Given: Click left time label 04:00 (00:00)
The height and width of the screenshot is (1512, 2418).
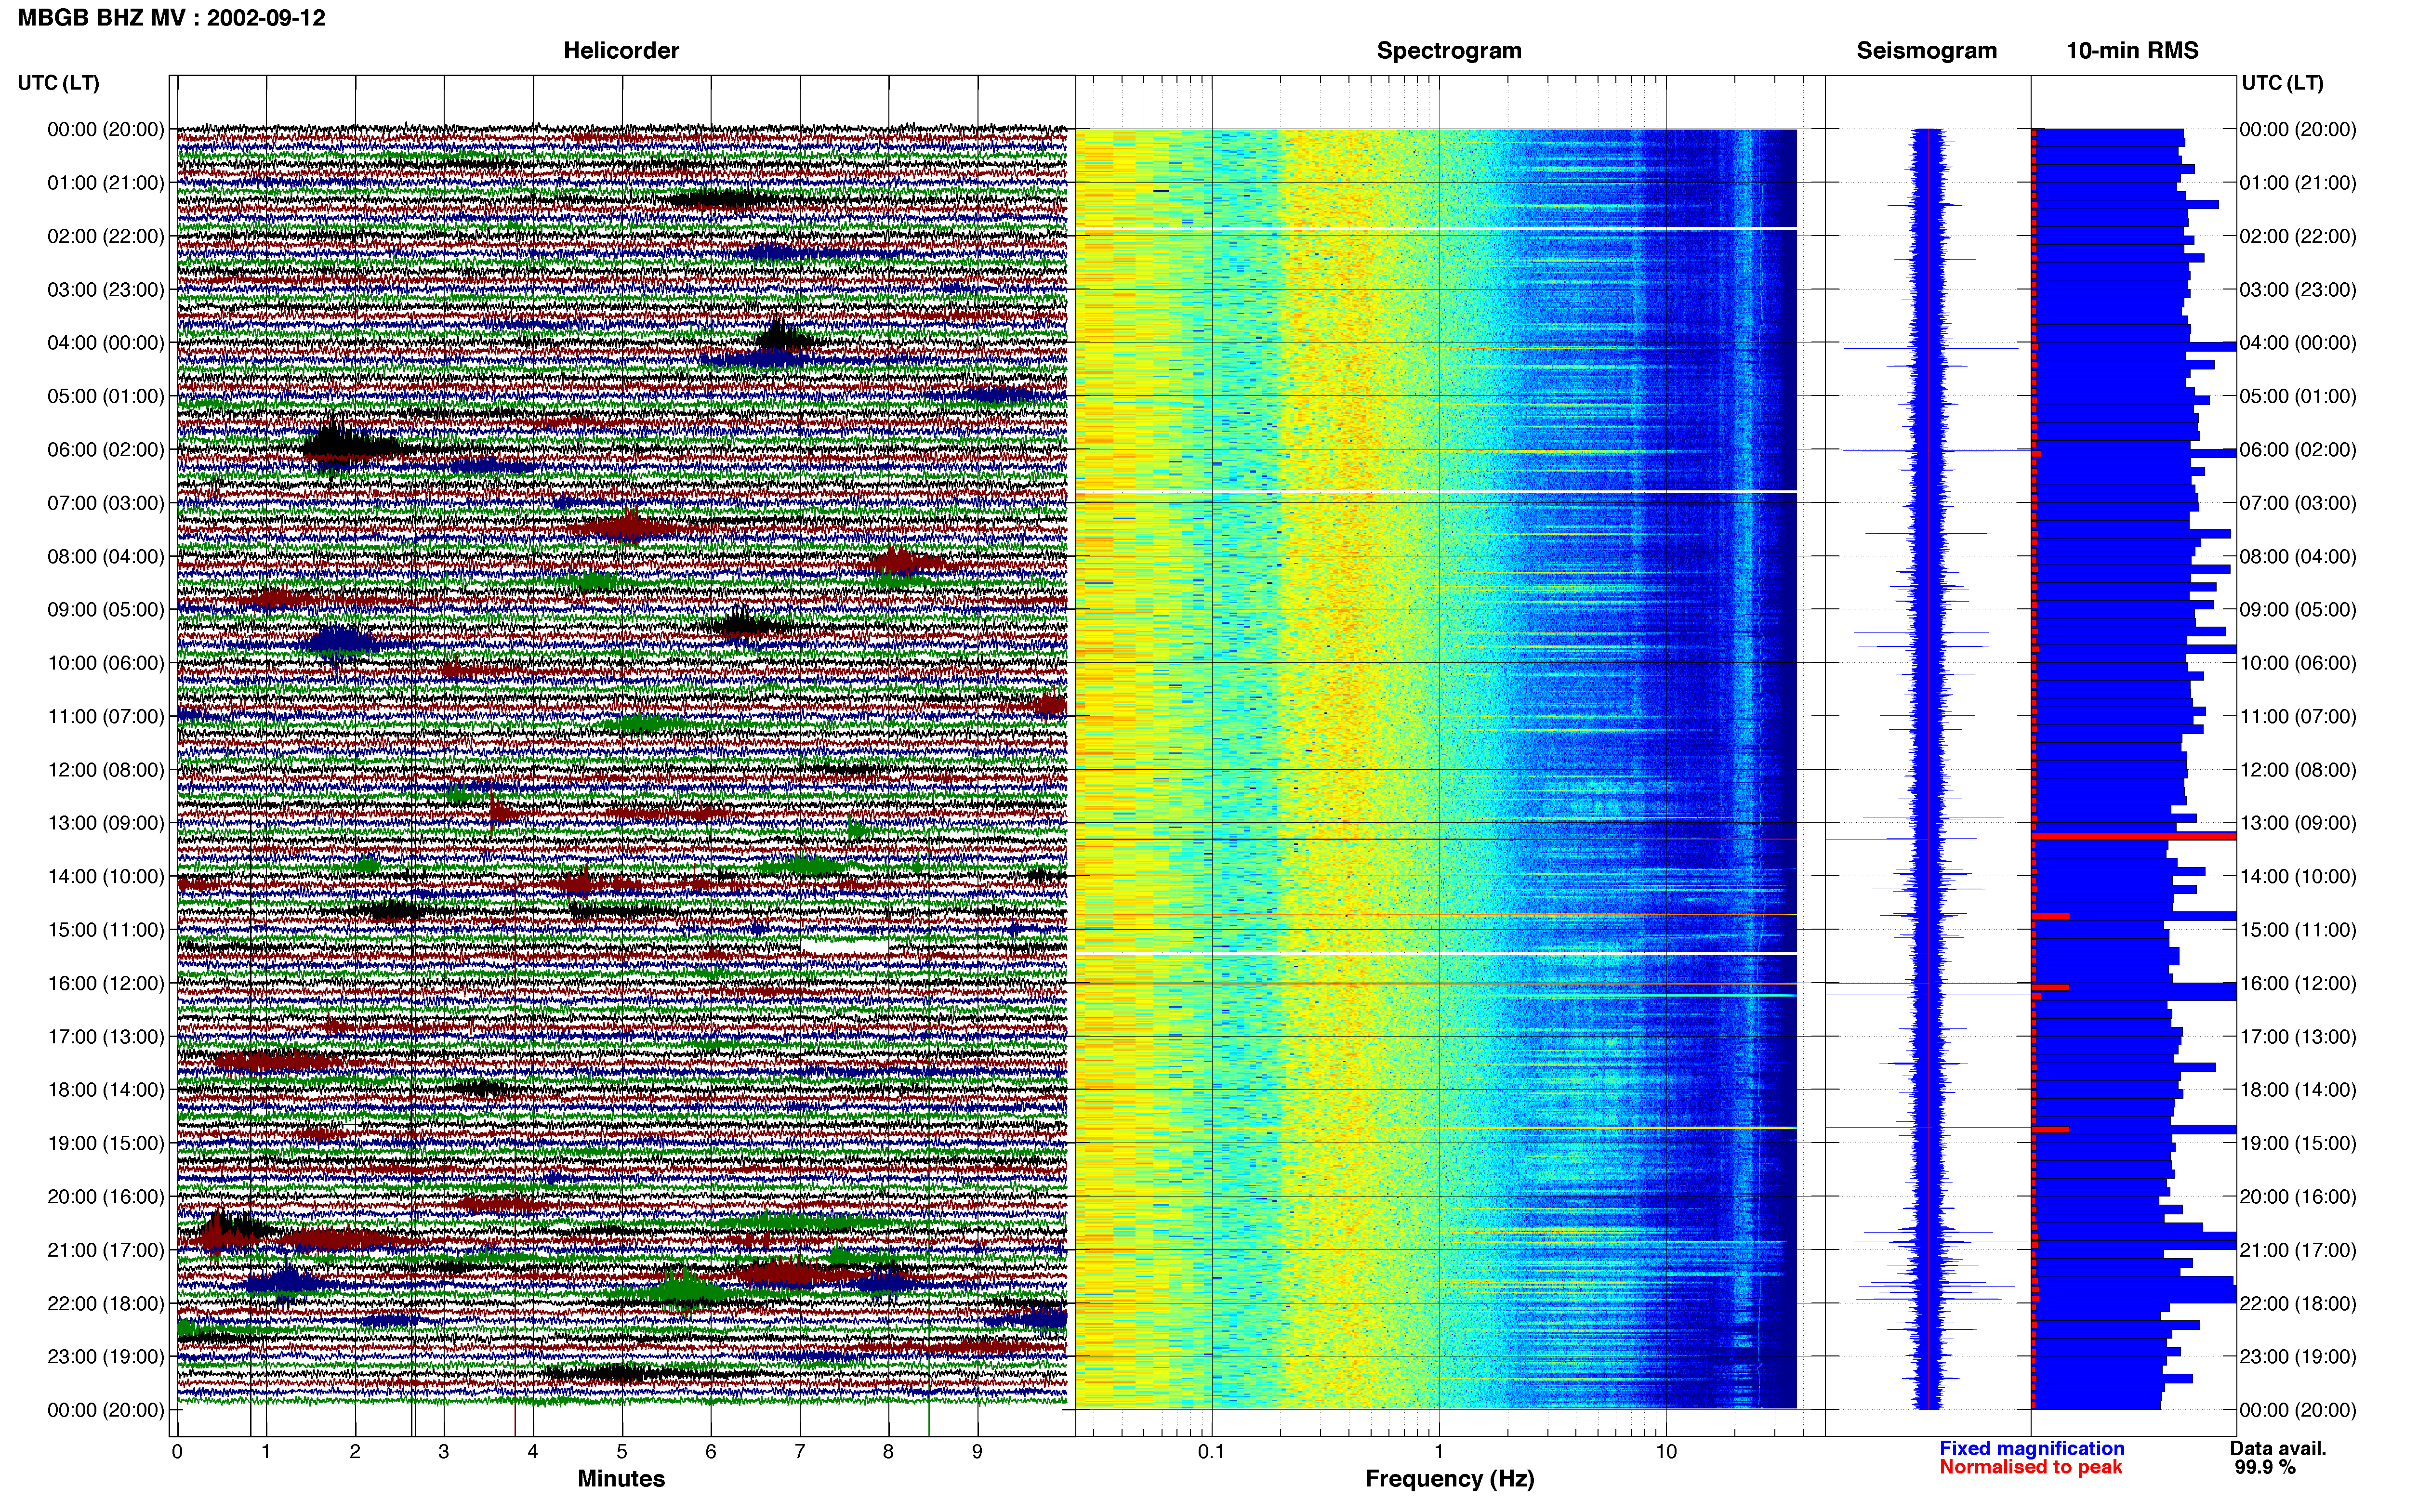Looking at the screenshot, I should (x=106, y=343).
